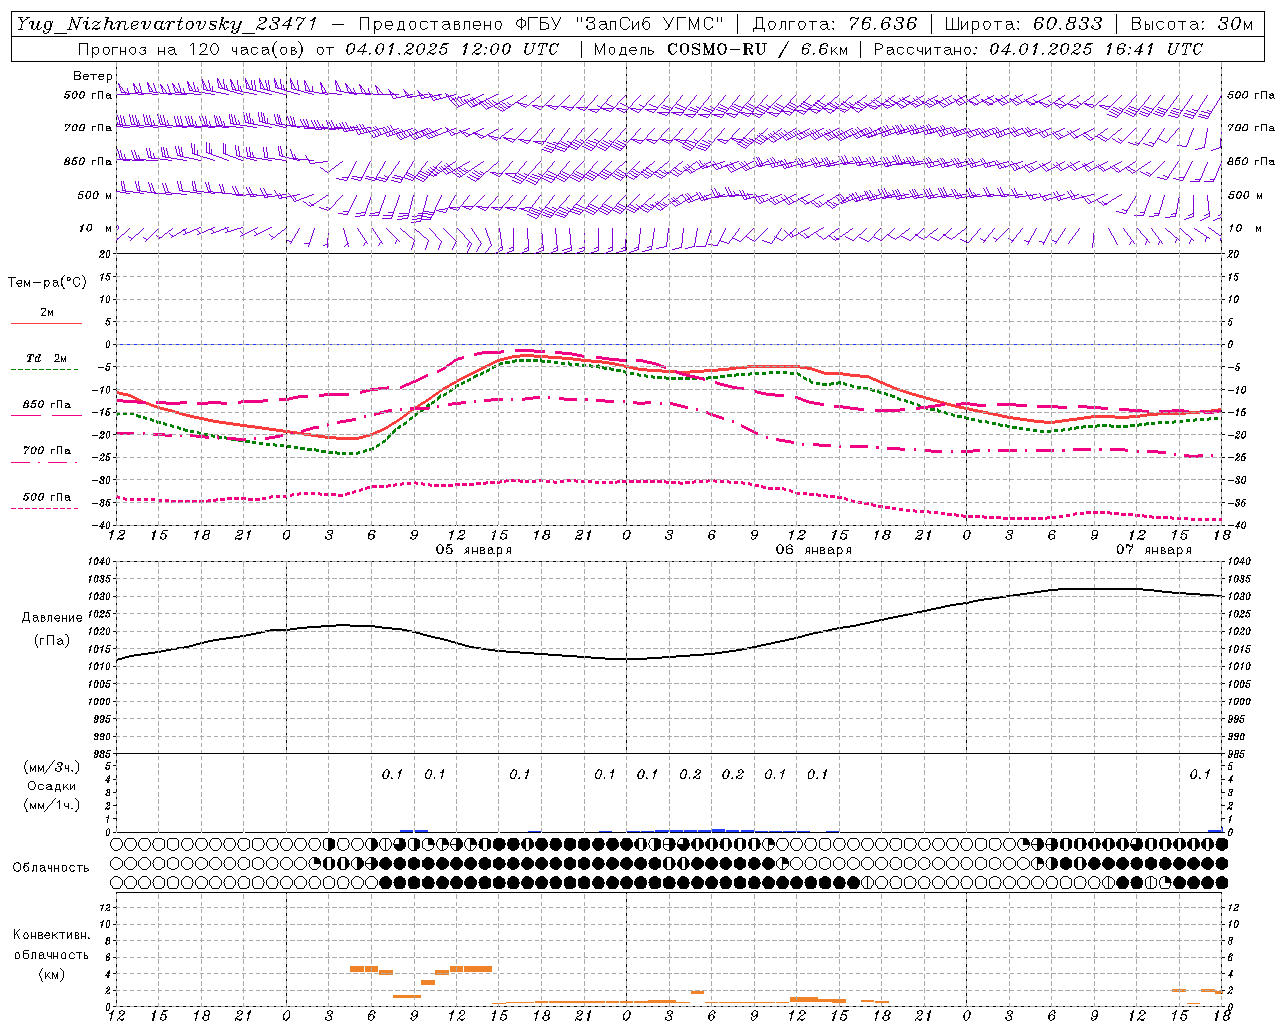Click the Td 2м dew point legend label
This screenshot has height=1024, width=1280.
tap(46, 358)
